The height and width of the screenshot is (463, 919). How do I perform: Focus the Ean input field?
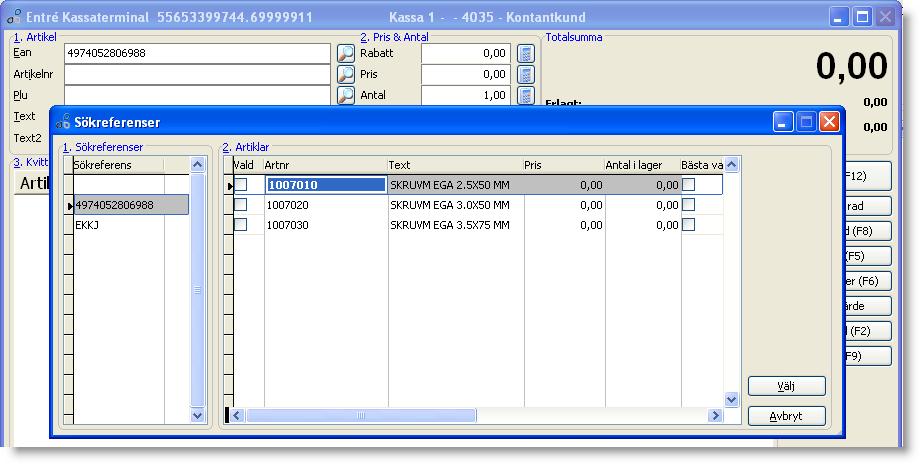(x=198, y=53)
